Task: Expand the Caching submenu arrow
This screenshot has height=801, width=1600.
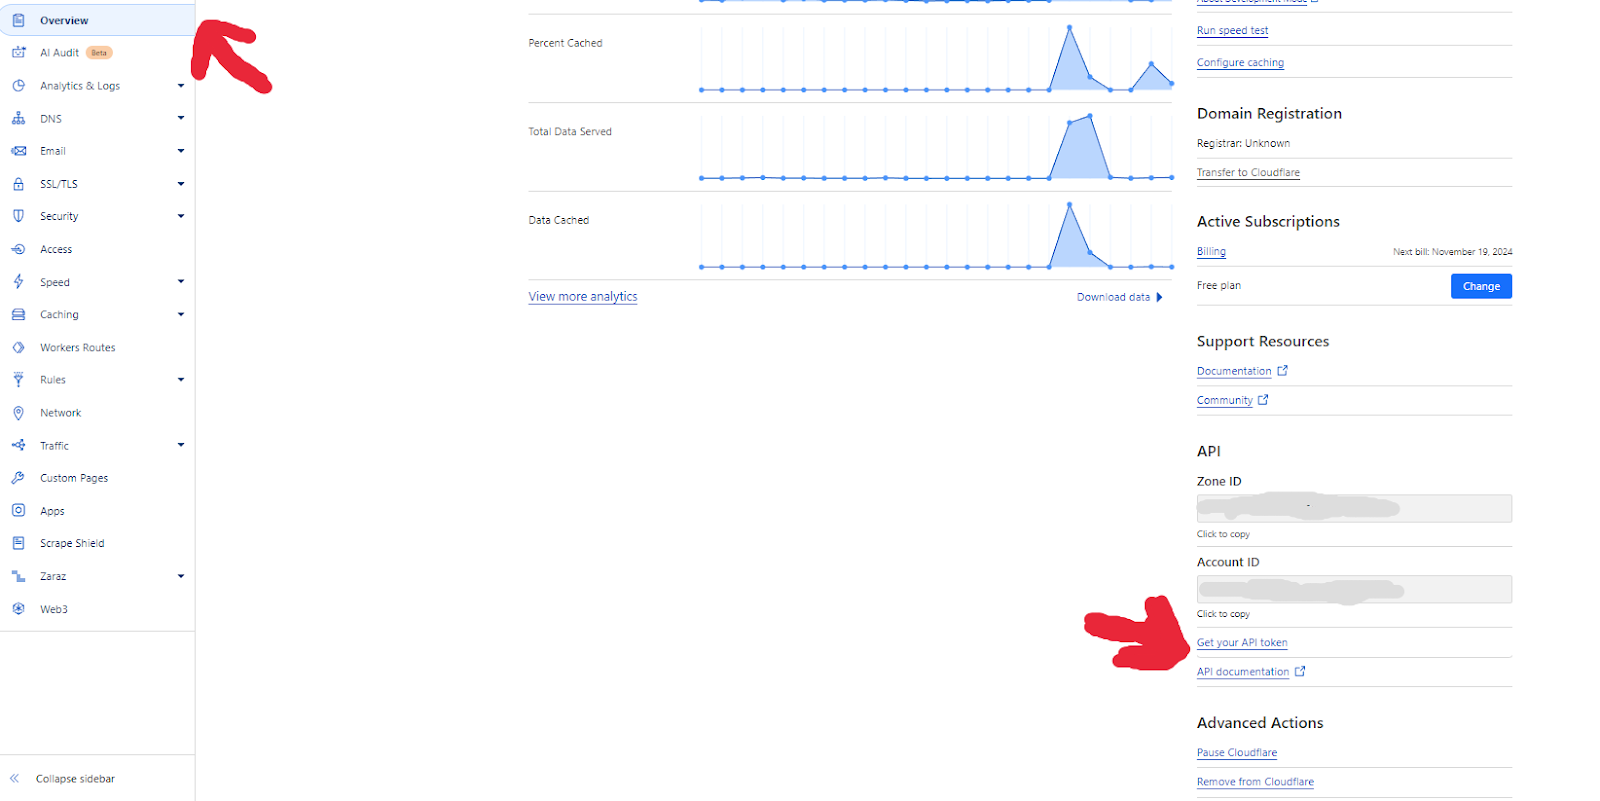Action: pos(181,314)
